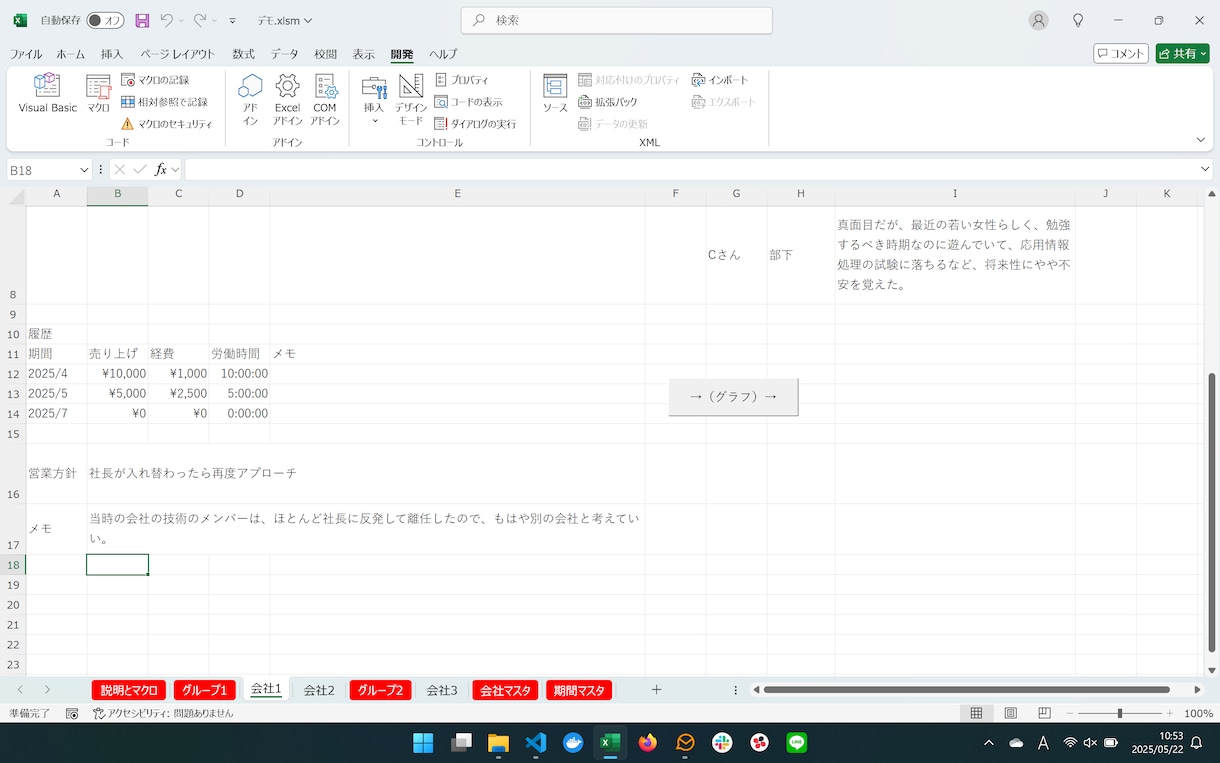Open the redo history dropdown
1220x763 pixels.
tap(214, 20)
